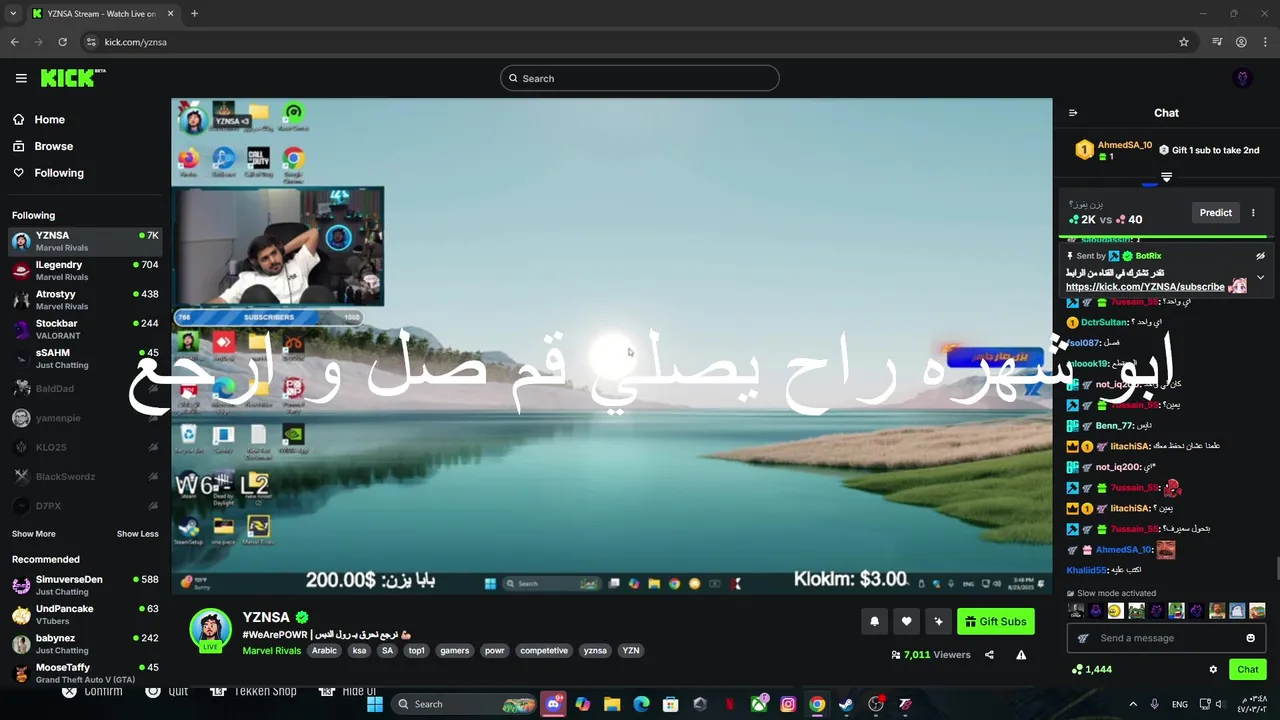Open the kick.com/YZNSA/subscribe link
Viewport: 1280px width, 720px height.
click(1145, 287)
